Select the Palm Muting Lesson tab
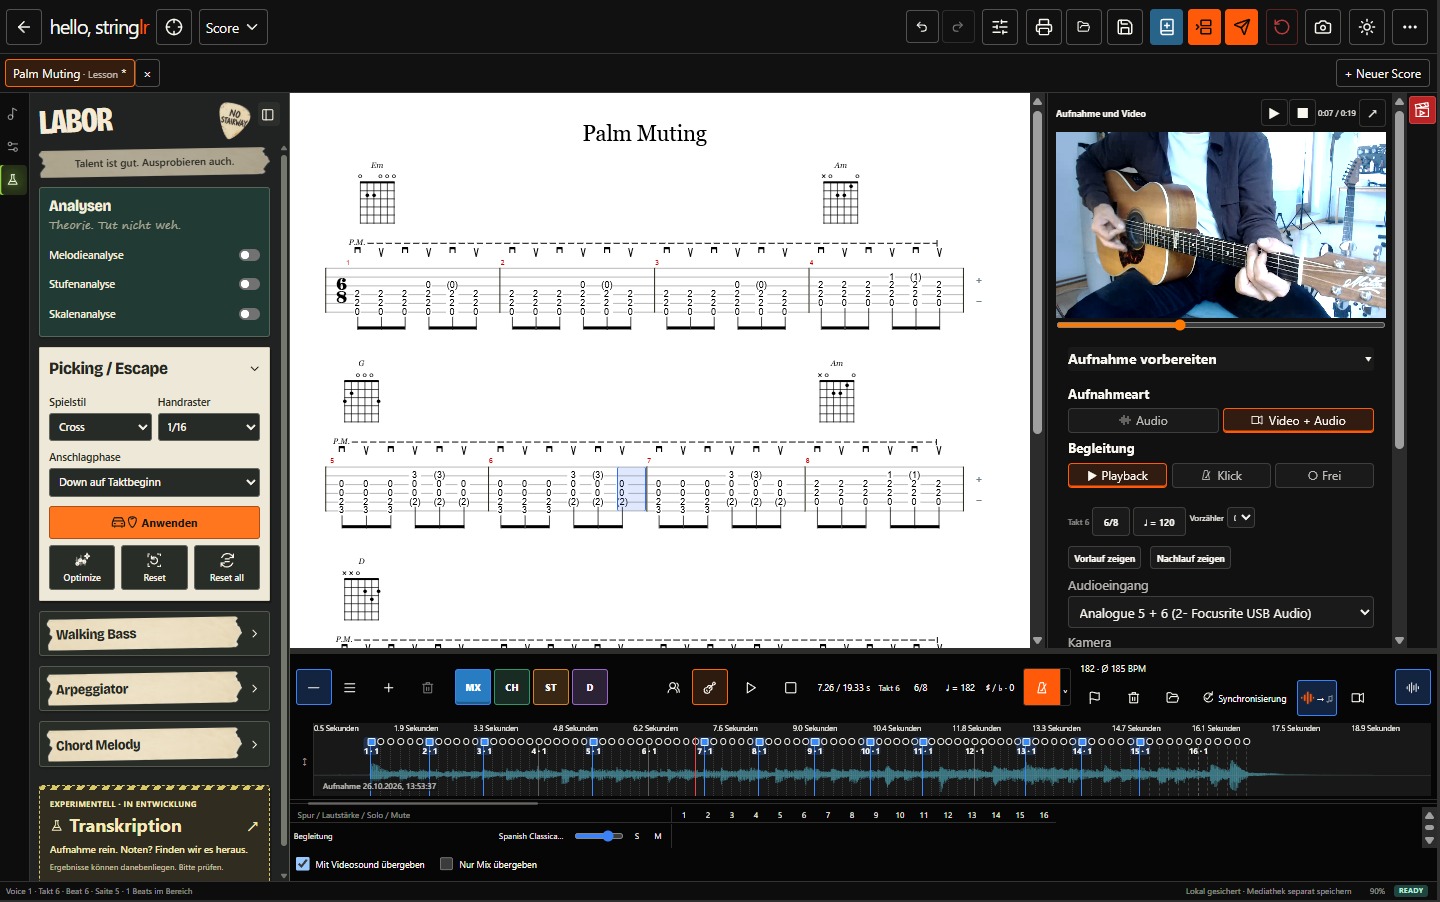 69,73
